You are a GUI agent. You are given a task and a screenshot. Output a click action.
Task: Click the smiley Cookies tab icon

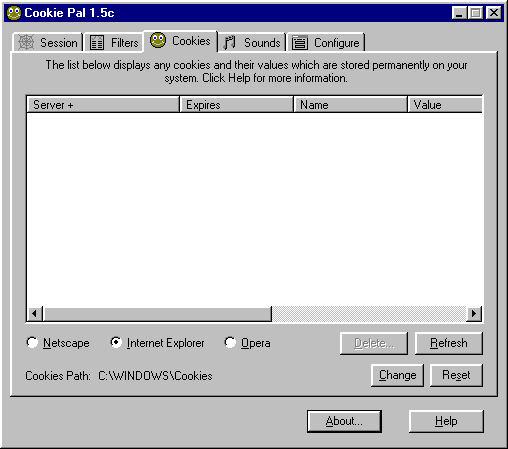(x=158, y=40)
